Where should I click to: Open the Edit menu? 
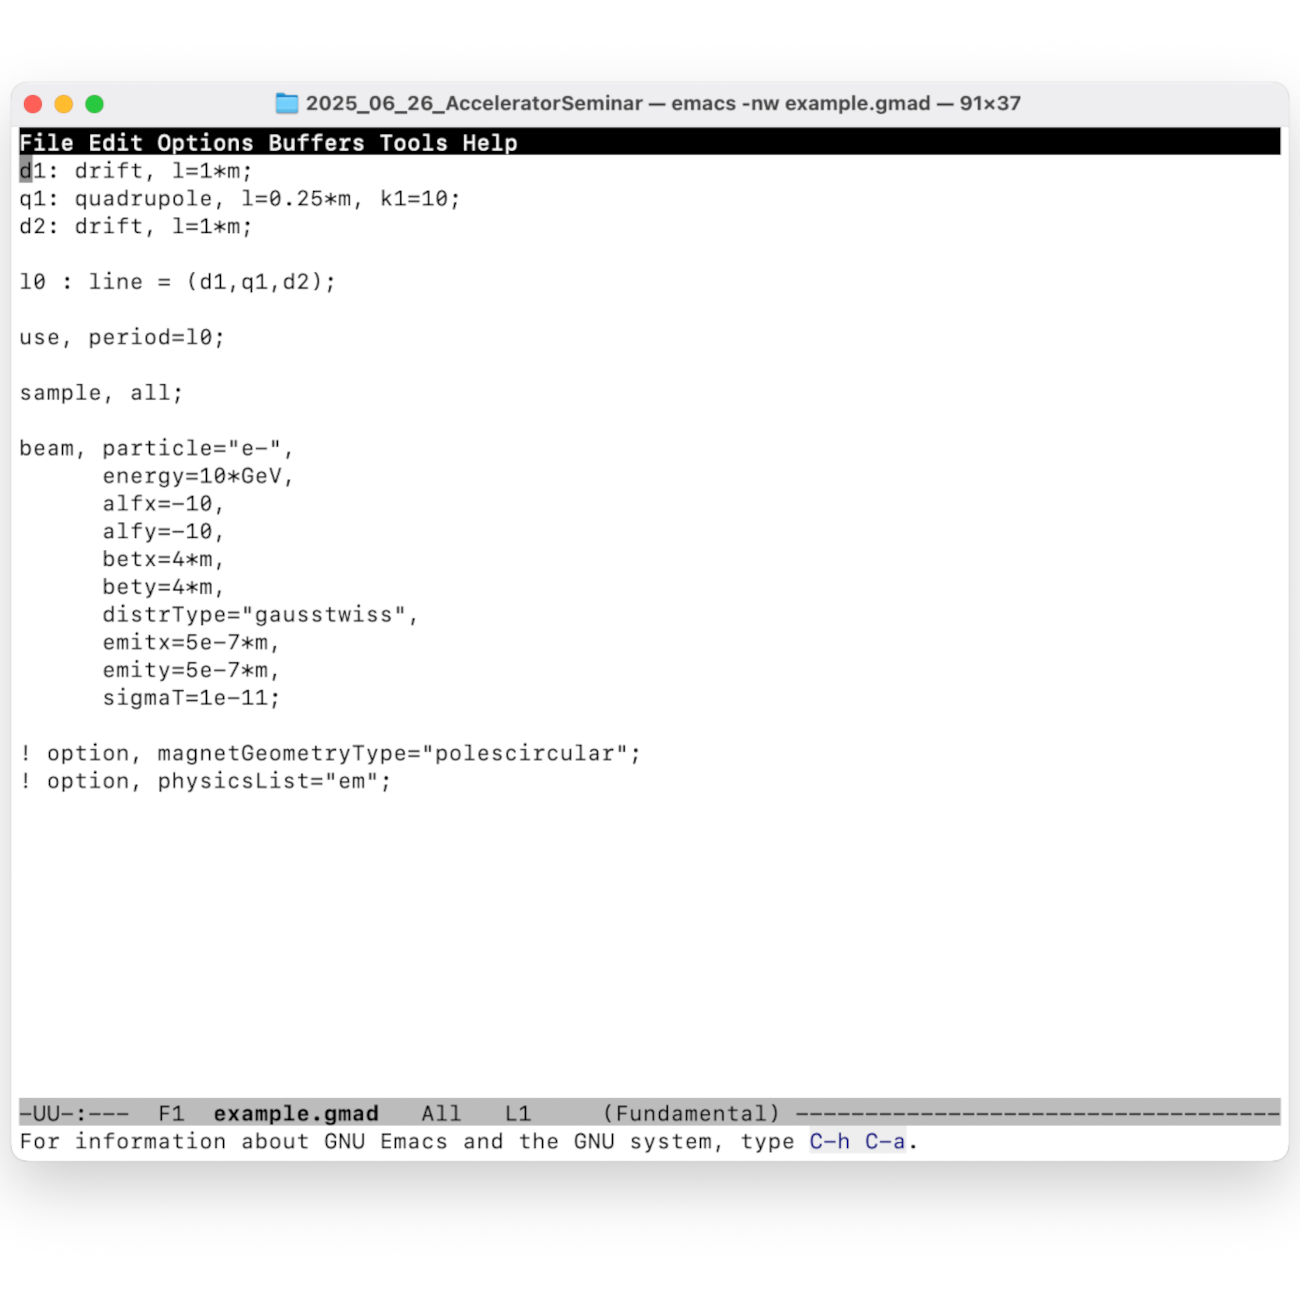pos(116,143)
